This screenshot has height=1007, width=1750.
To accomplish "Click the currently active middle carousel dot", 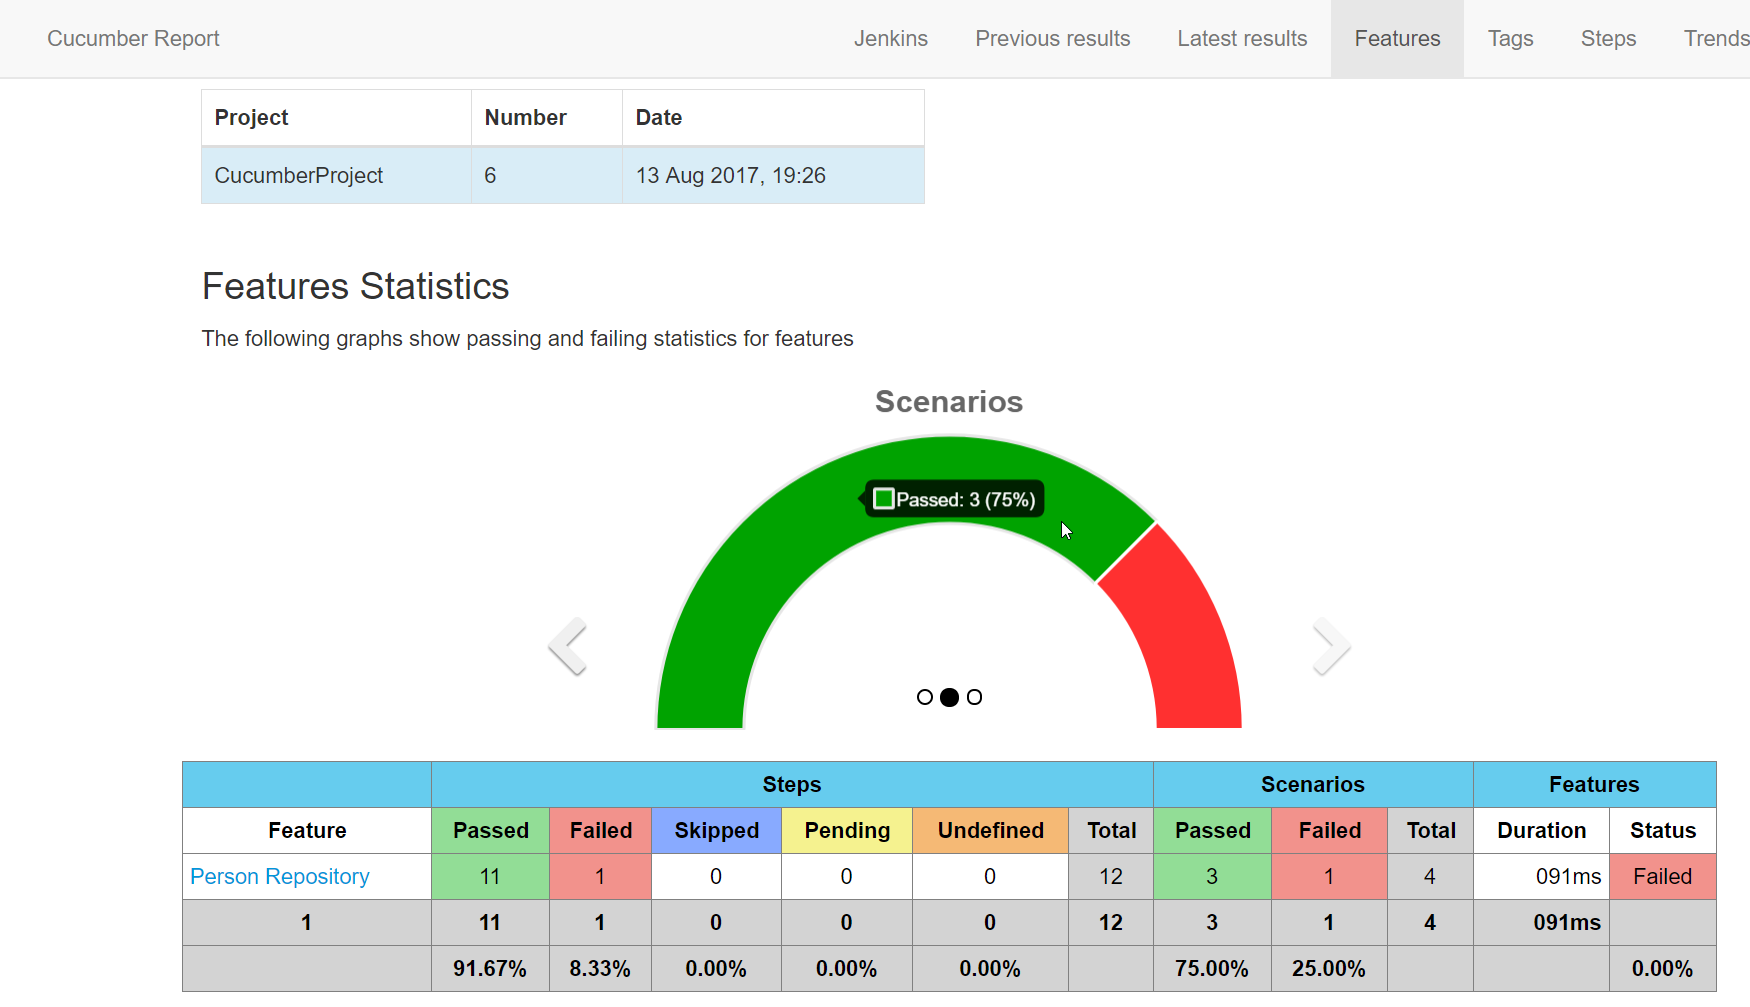I will pos(949,696).
